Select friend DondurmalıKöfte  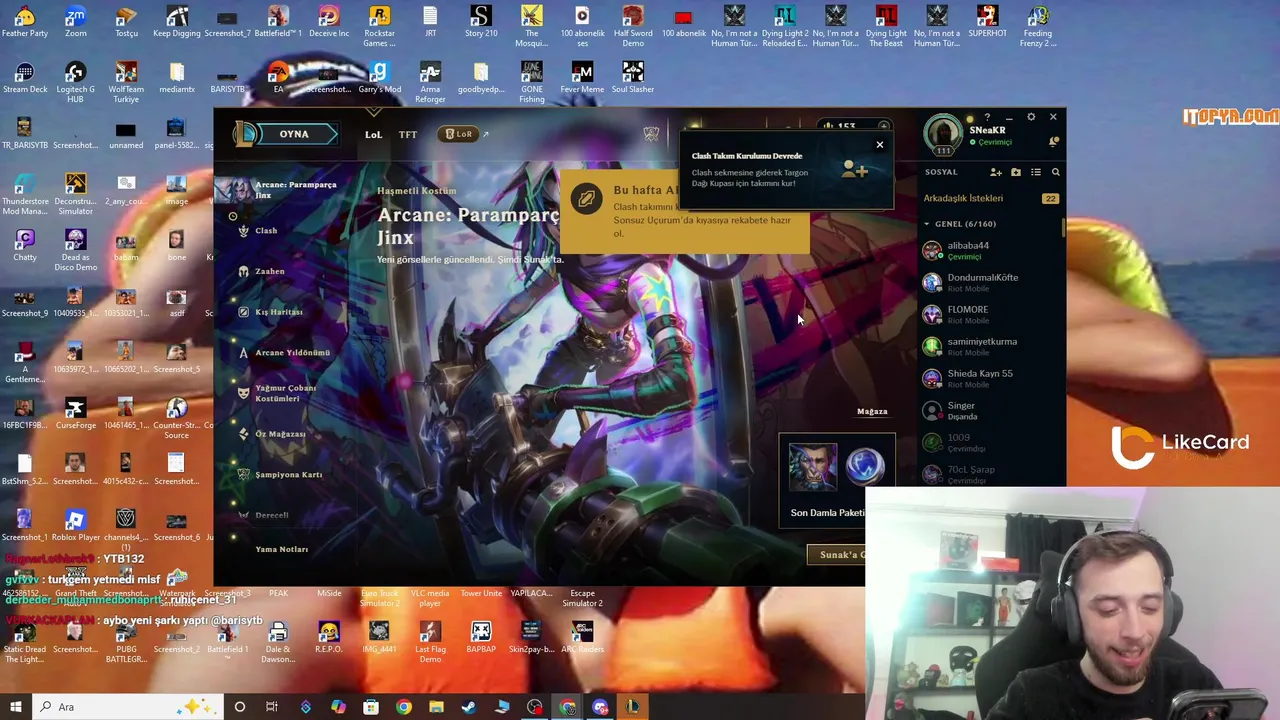click(990, 282)
